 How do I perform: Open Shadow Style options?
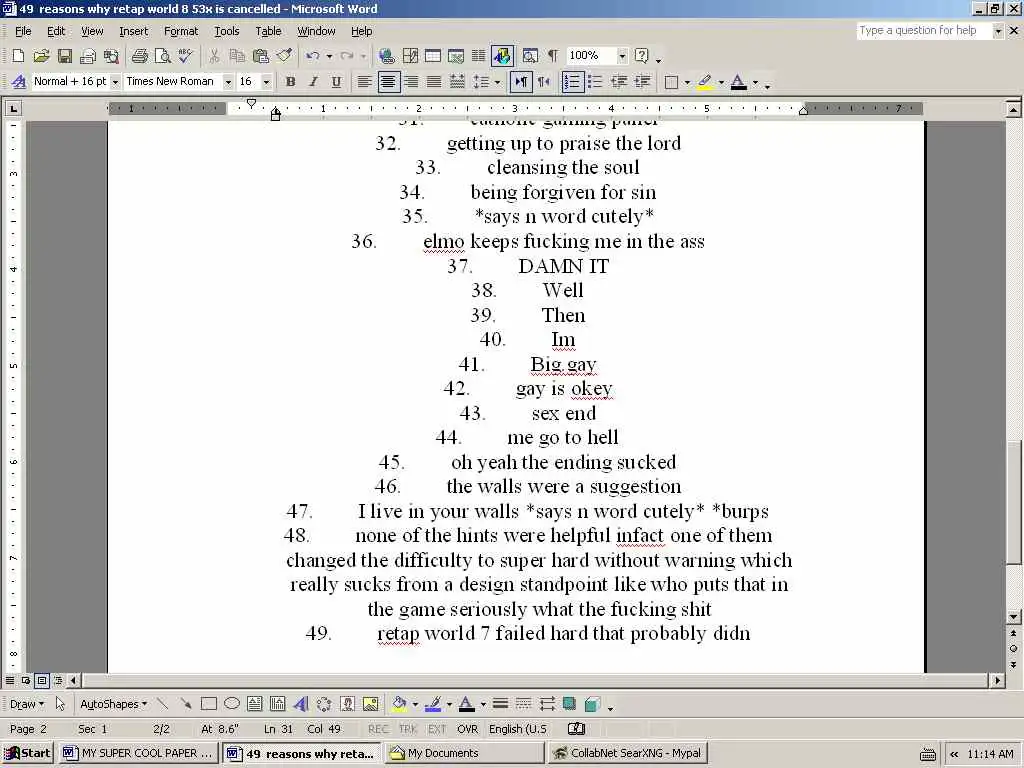point(569,703)
